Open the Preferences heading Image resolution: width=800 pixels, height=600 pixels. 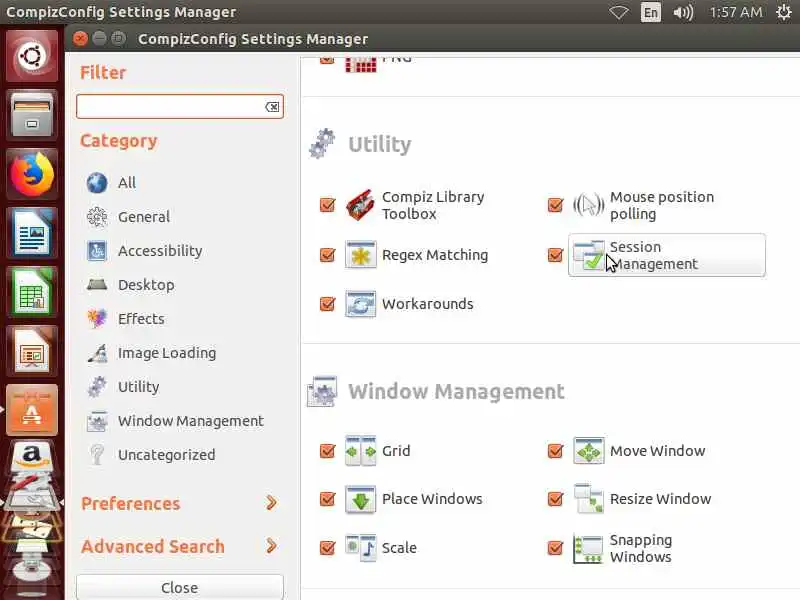131,504
